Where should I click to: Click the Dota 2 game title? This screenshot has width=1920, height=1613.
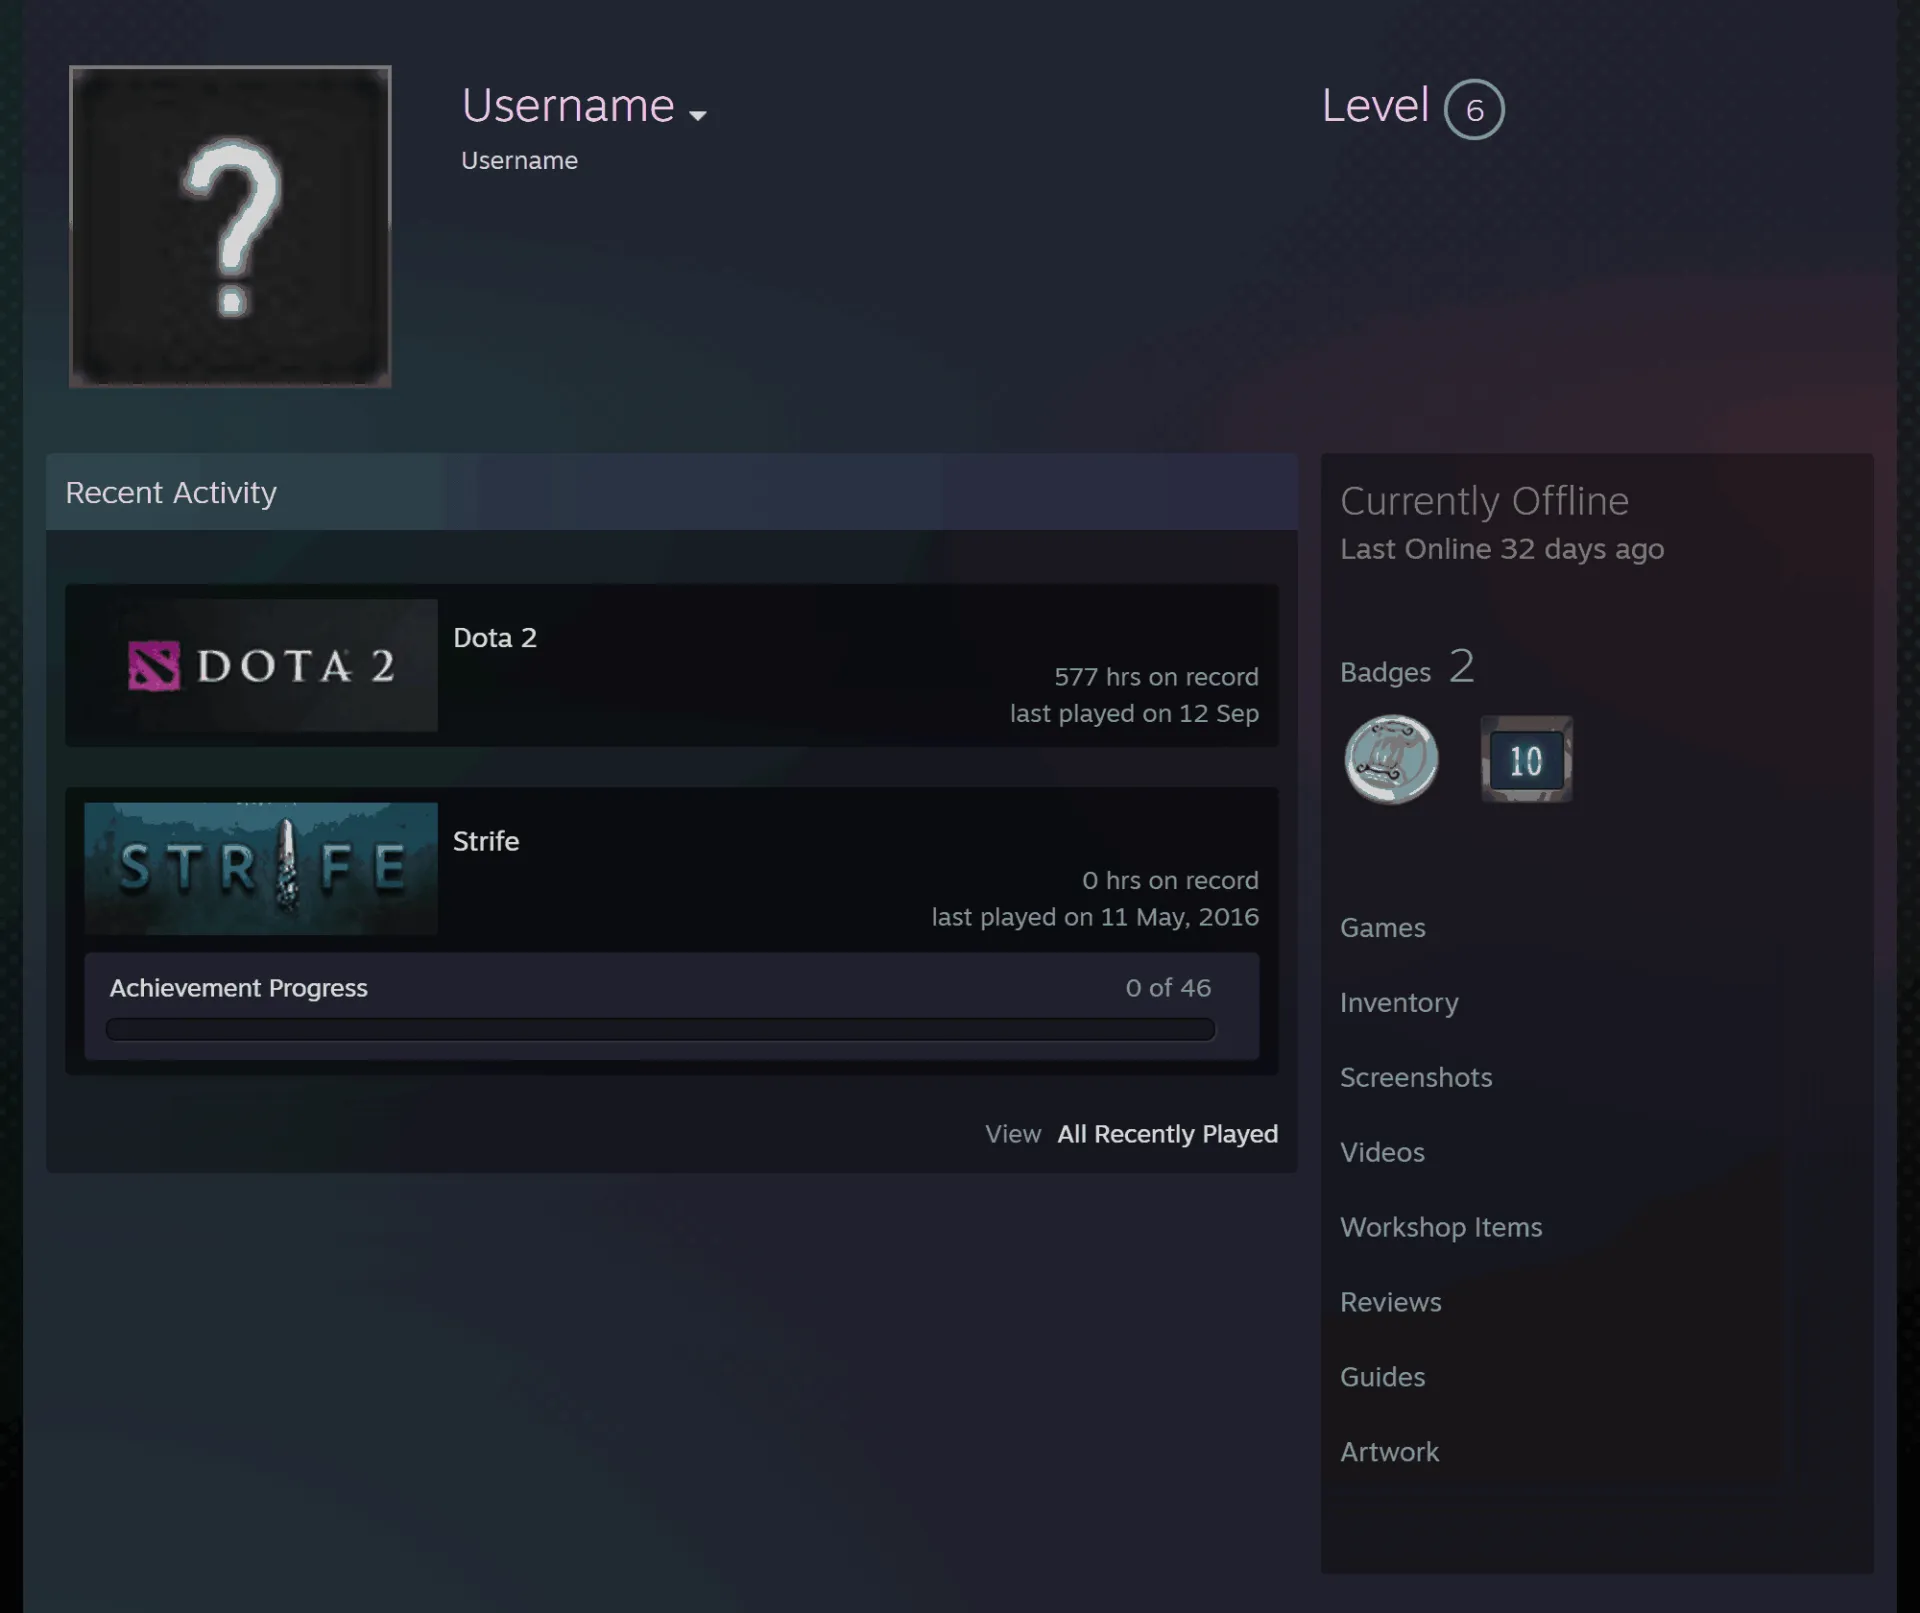click(x=495, y=638)
